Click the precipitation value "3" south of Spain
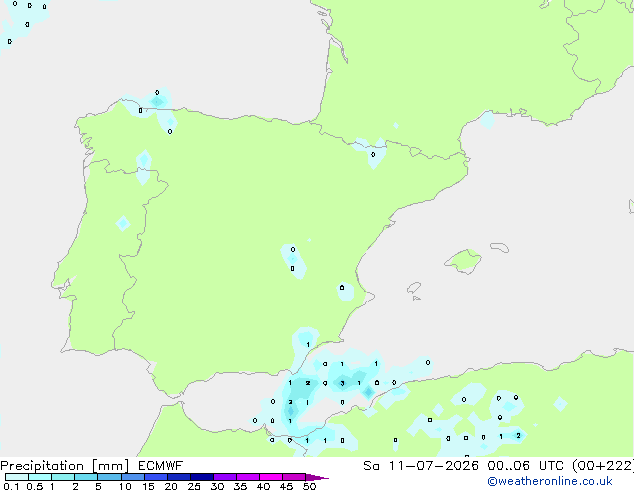The width and height of the screenshot is (634, 490). [x=342, y=383]
